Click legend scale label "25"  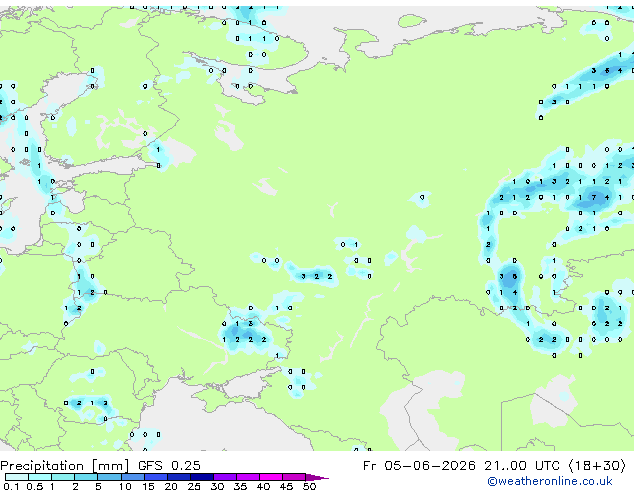194,486
